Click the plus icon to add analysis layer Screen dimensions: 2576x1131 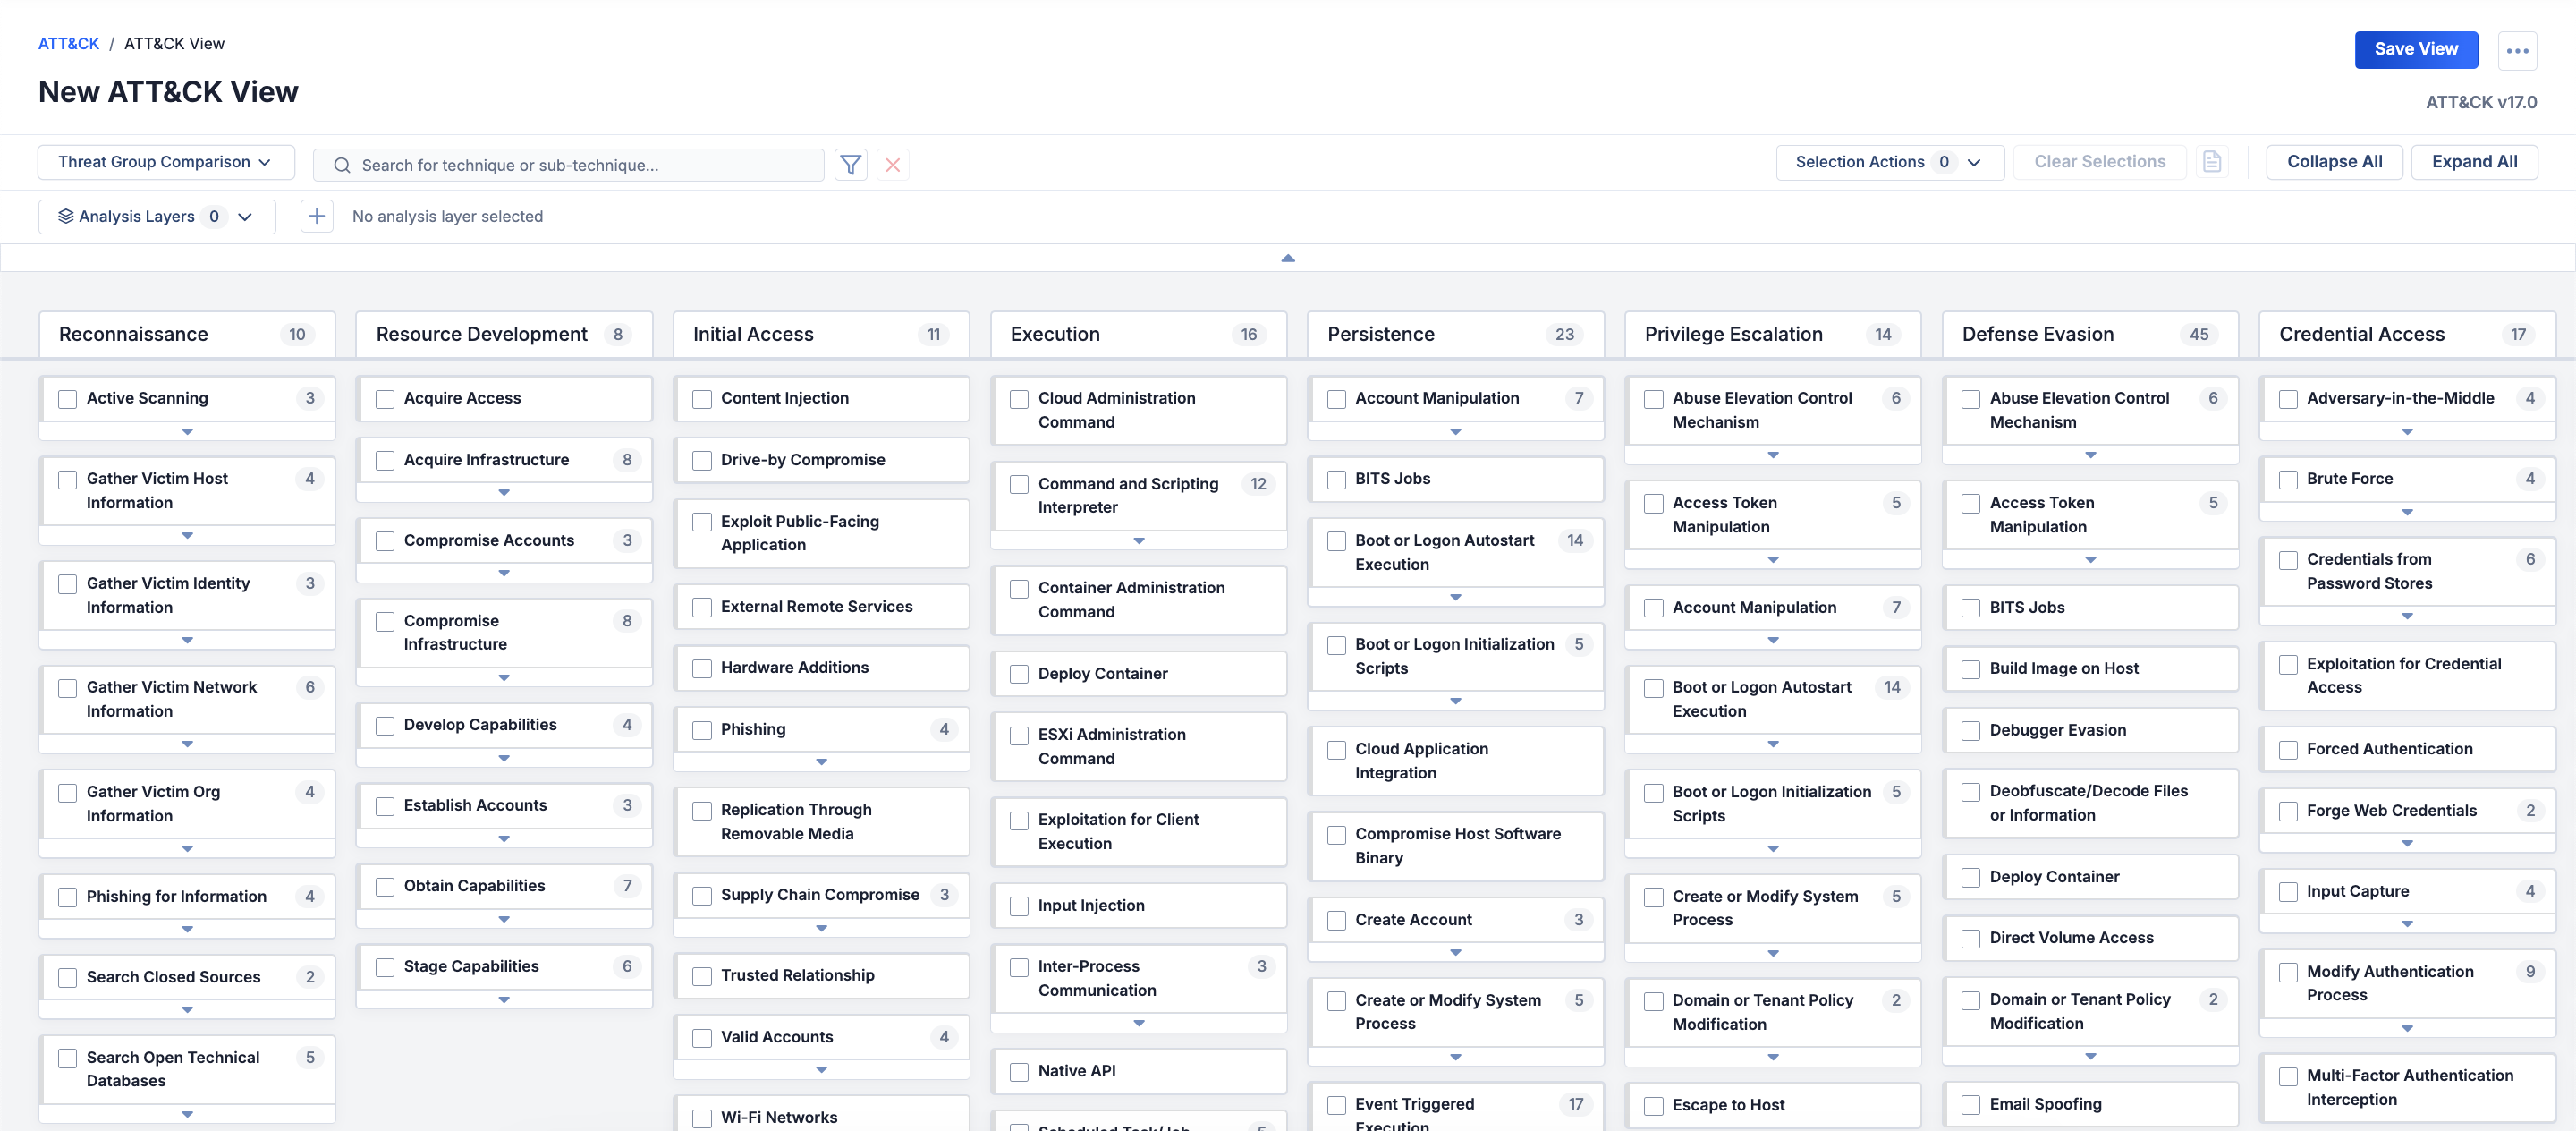click(317, 216)
